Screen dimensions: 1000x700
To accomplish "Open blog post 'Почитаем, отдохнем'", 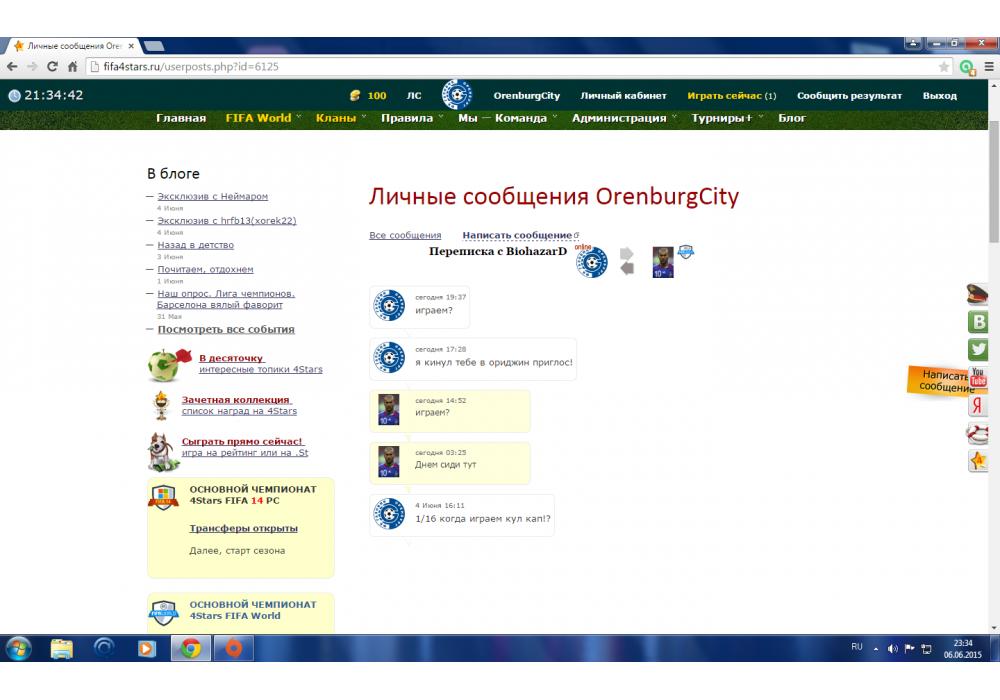I will (205, 269).
